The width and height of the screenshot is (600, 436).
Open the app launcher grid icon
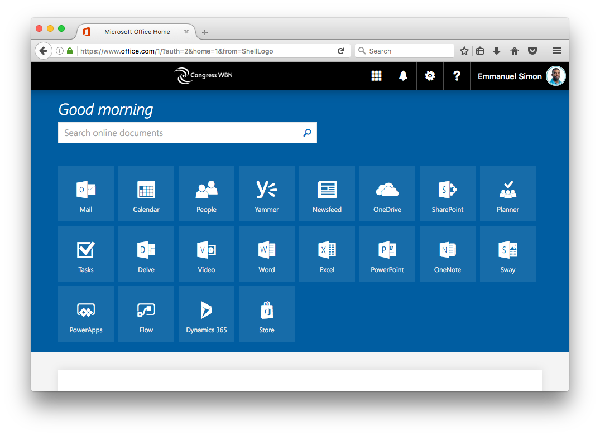377,76
